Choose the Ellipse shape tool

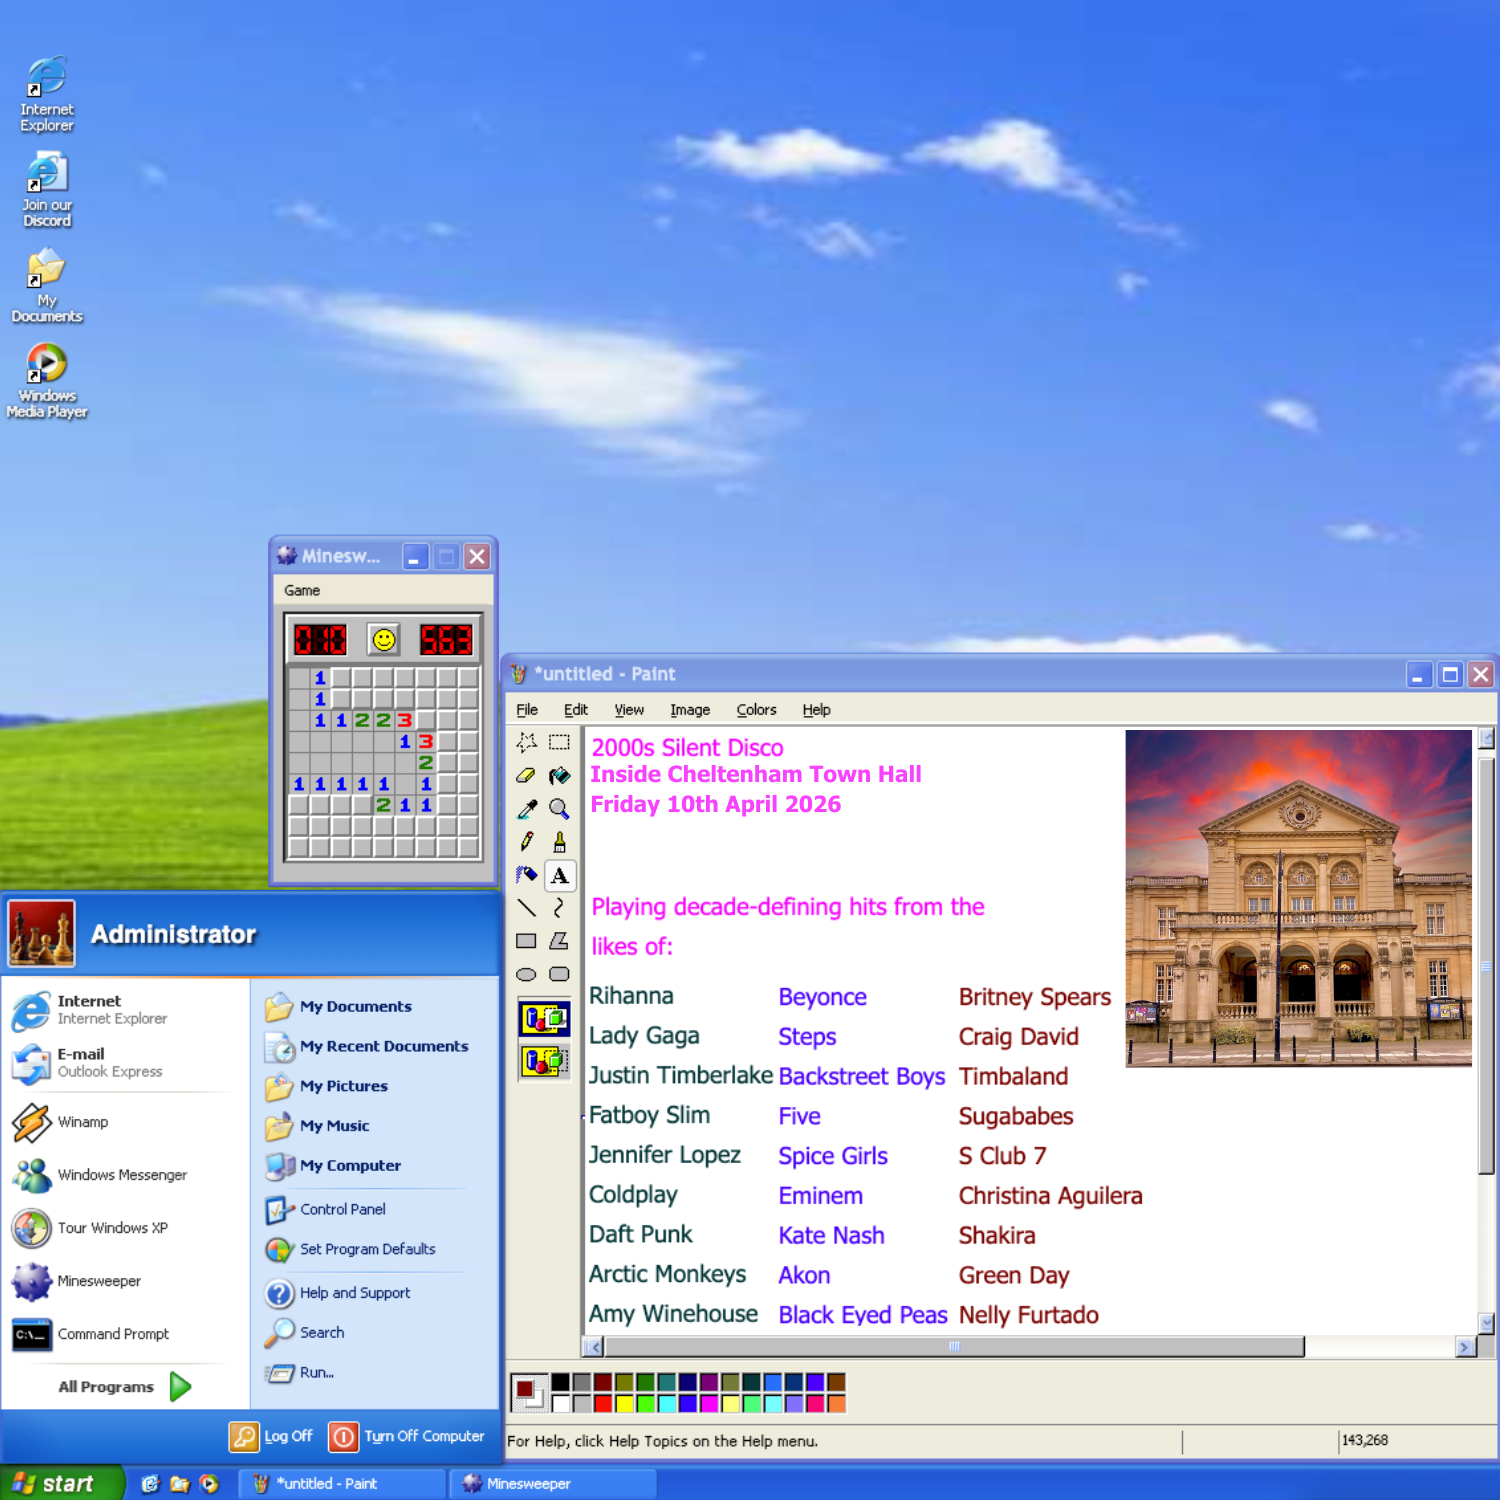coord(527,974)
